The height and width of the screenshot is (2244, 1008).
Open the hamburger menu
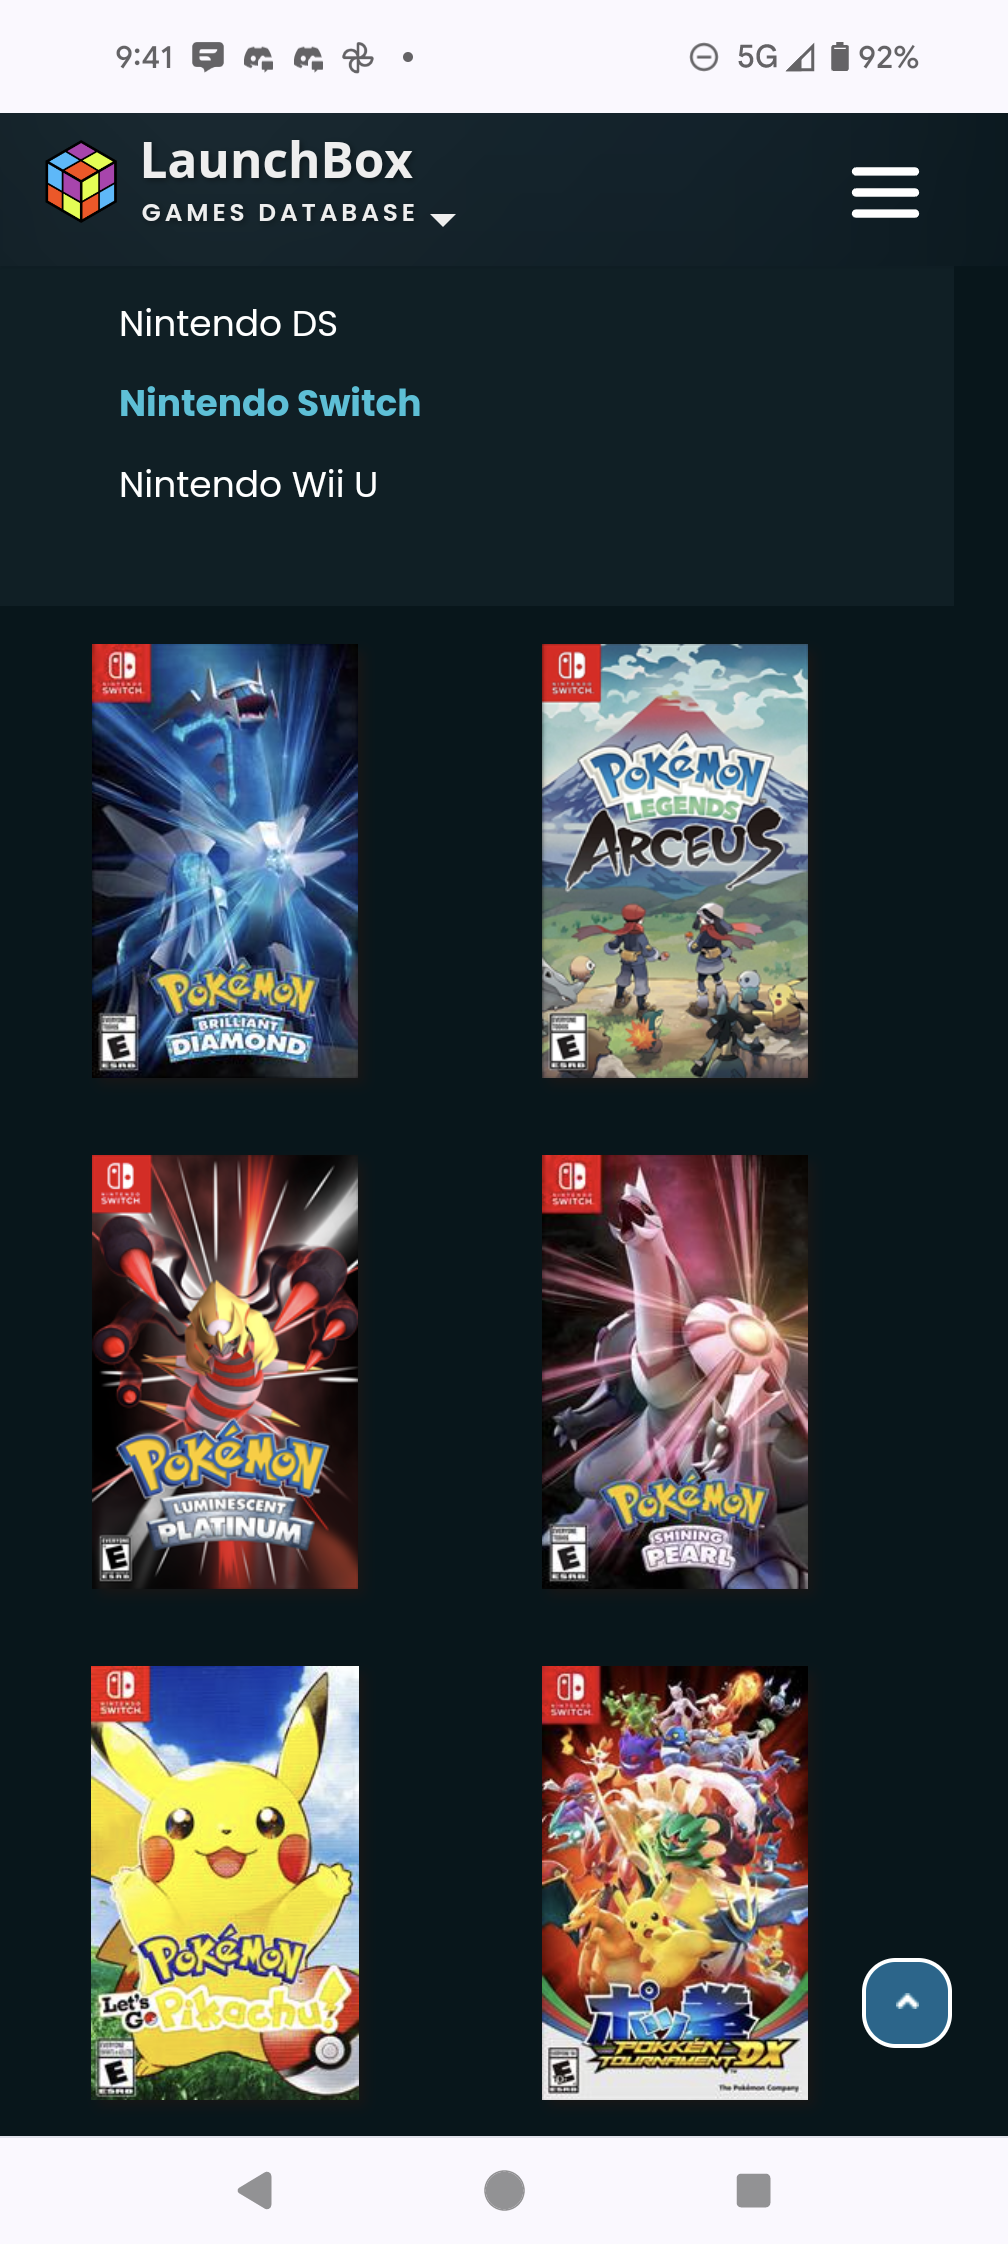point(885,192)
